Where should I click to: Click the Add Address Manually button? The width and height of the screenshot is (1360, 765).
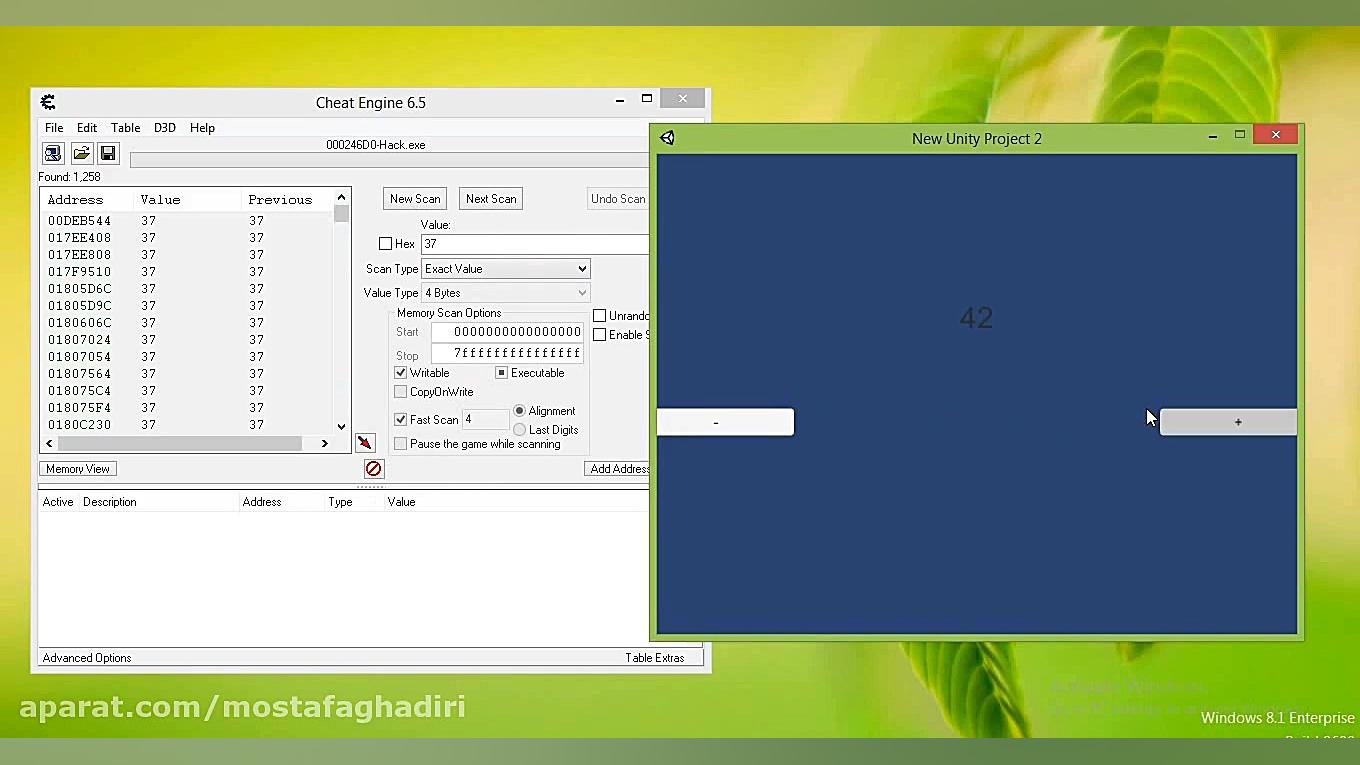tap(618, 469)
